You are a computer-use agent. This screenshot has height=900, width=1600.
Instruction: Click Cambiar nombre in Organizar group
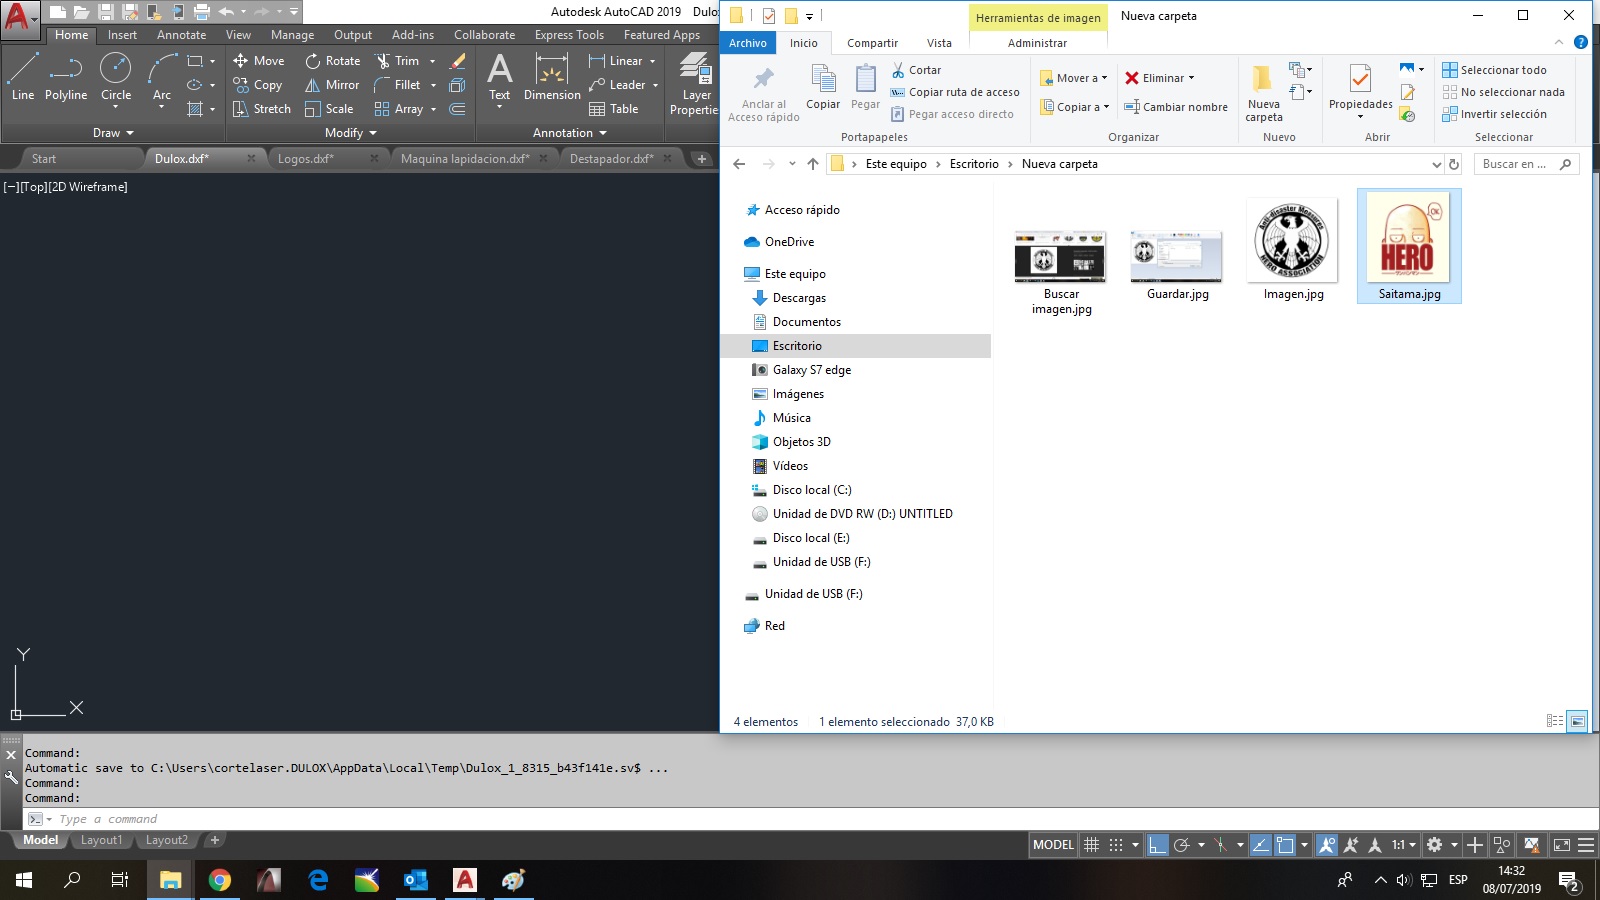tap(1176, 107)
